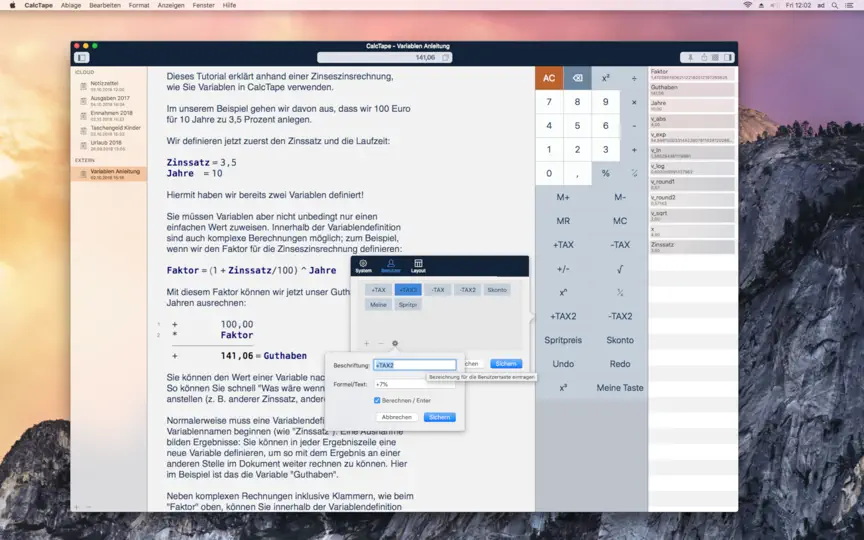The width and height of the screenshot is (864, 540).
Task: Click the square root key
Action: coord(620,269)
